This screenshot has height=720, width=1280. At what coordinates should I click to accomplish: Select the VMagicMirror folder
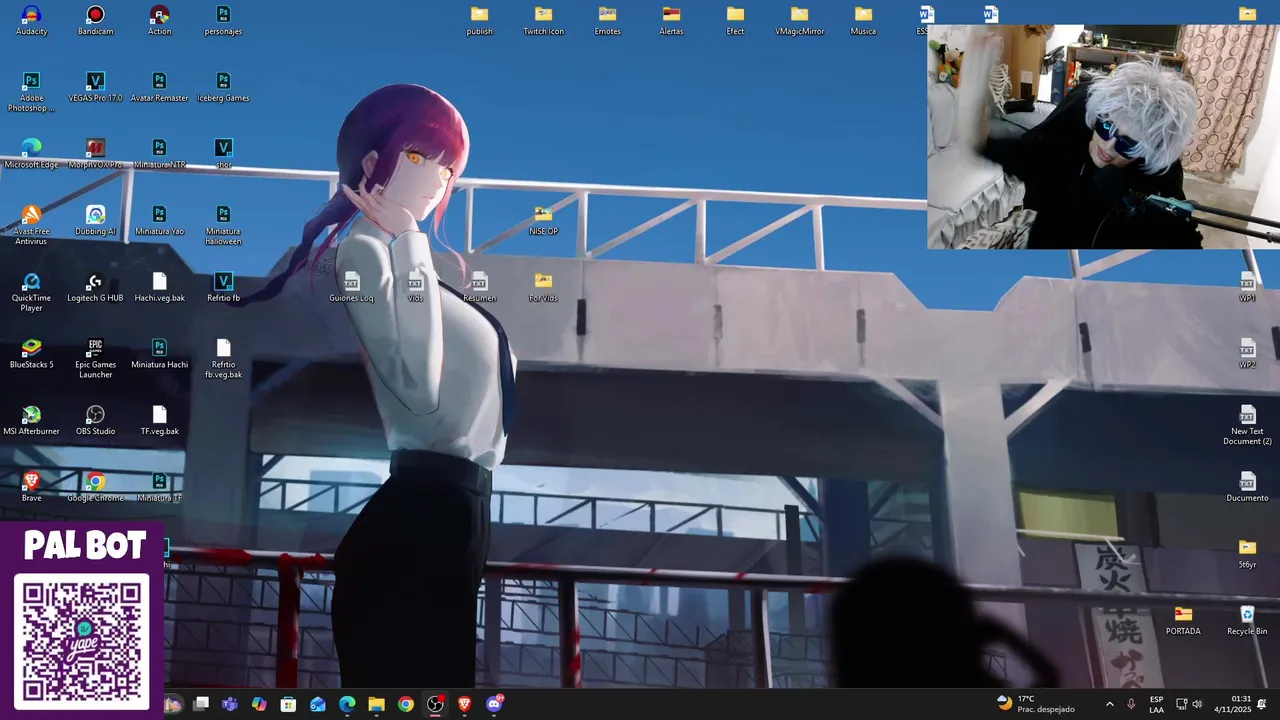799,21
